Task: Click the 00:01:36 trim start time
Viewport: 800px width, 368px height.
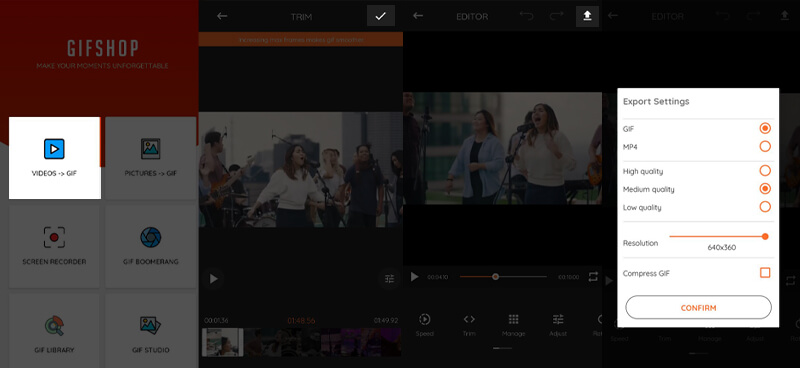Action: [216, 321]
